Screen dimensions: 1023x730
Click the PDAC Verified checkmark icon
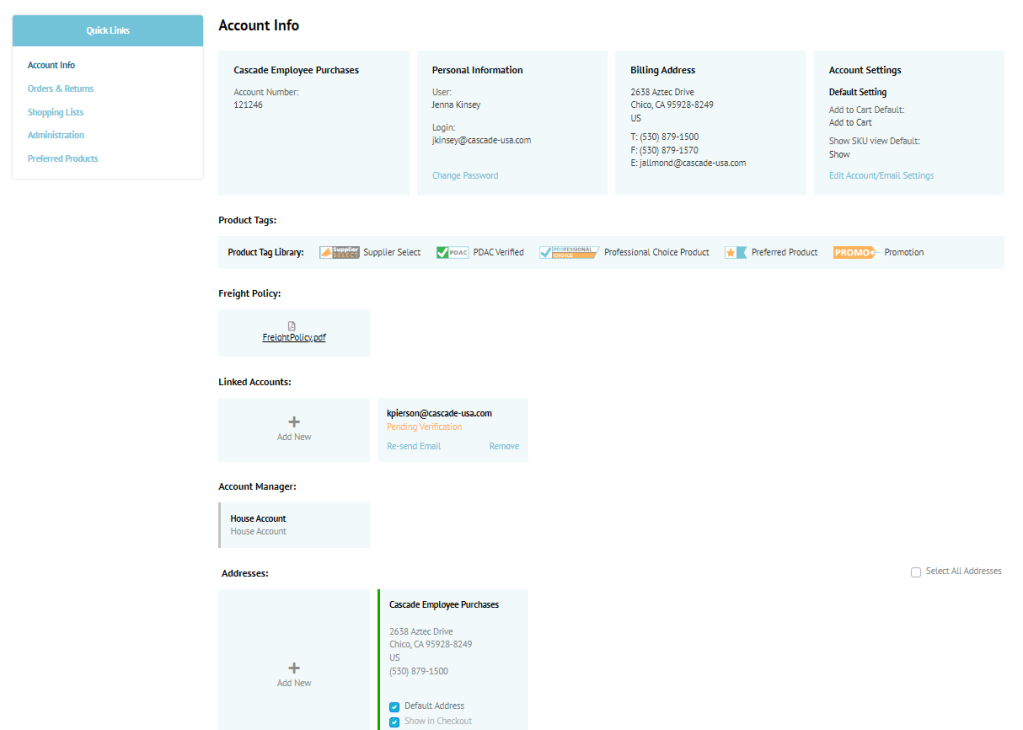pos(452,252)
